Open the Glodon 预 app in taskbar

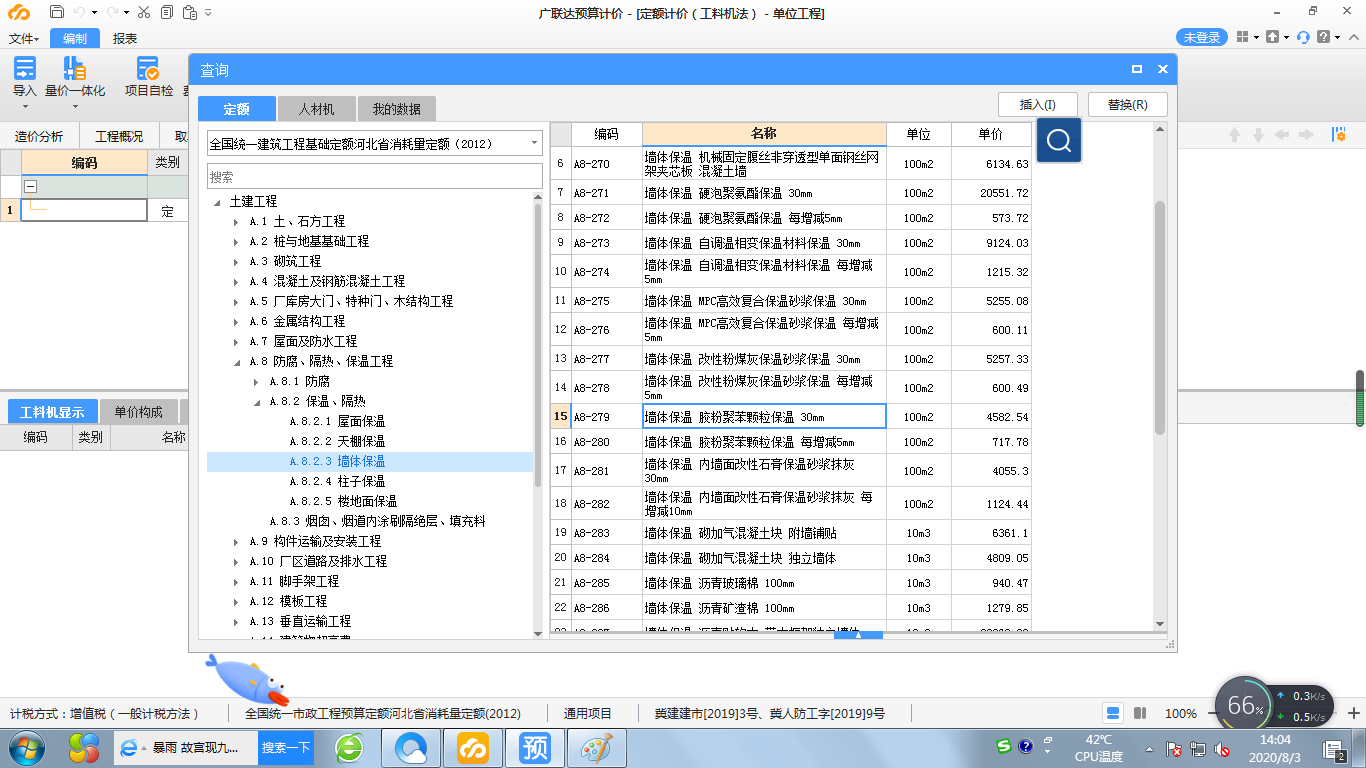click(x=535, y=747)
